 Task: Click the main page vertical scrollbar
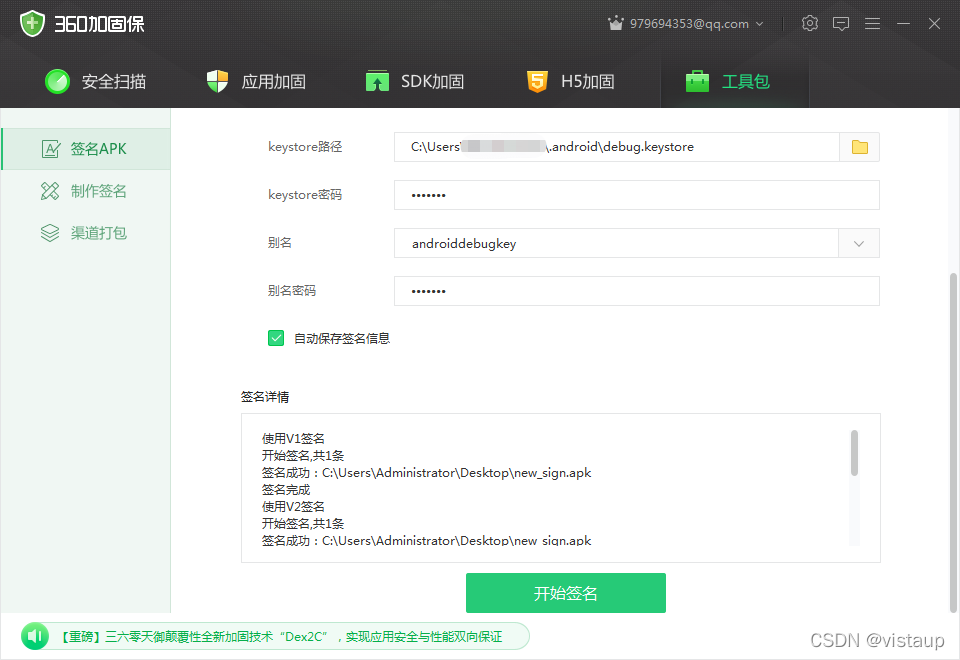(953, 442)
